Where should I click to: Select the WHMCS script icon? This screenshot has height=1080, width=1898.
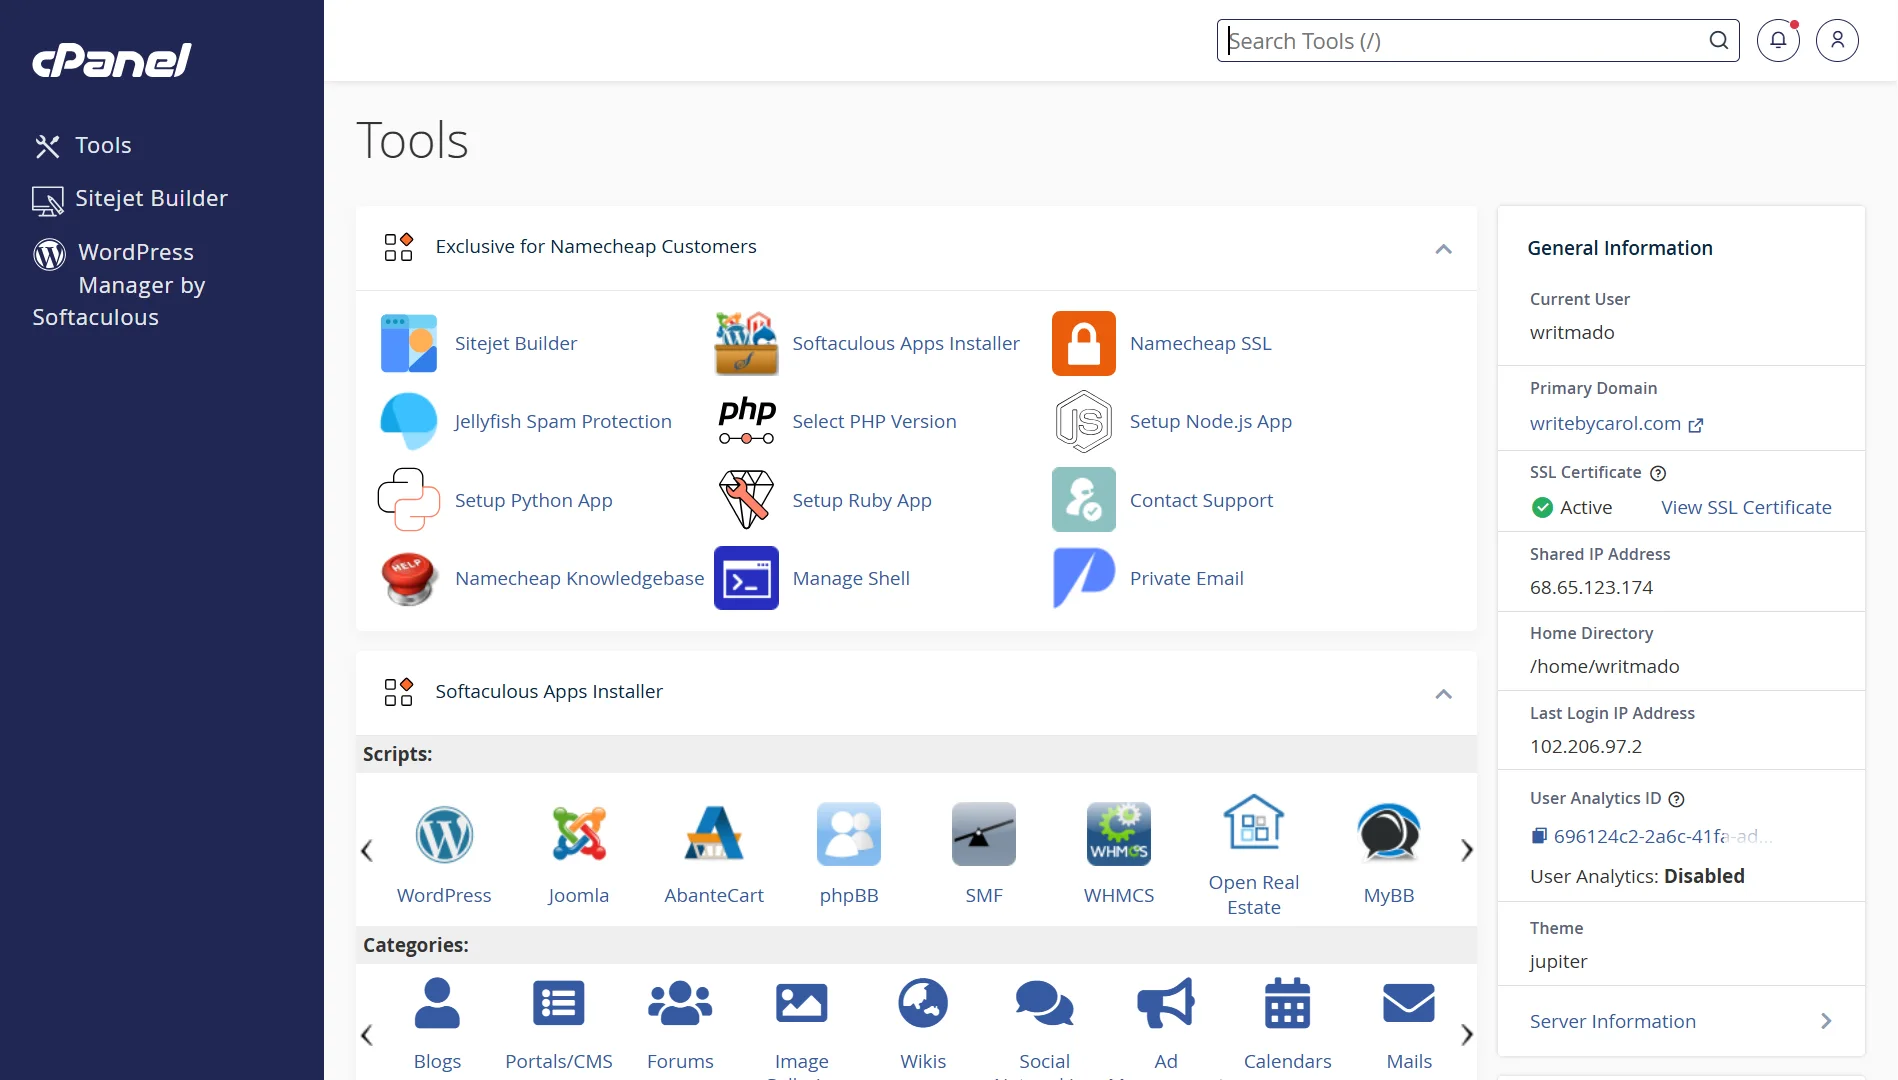click(x=1119, y=834)
